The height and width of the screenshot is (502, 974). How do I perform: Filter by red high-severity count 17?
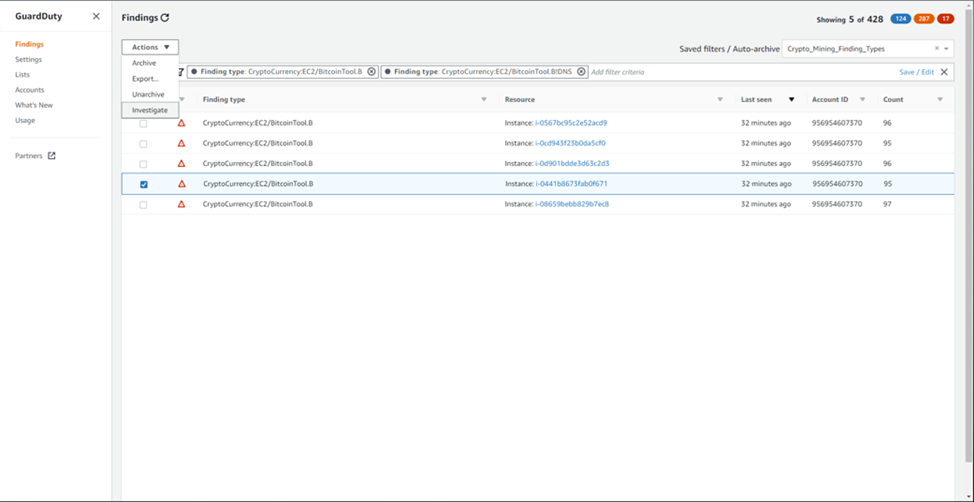(x=945, y=19)
